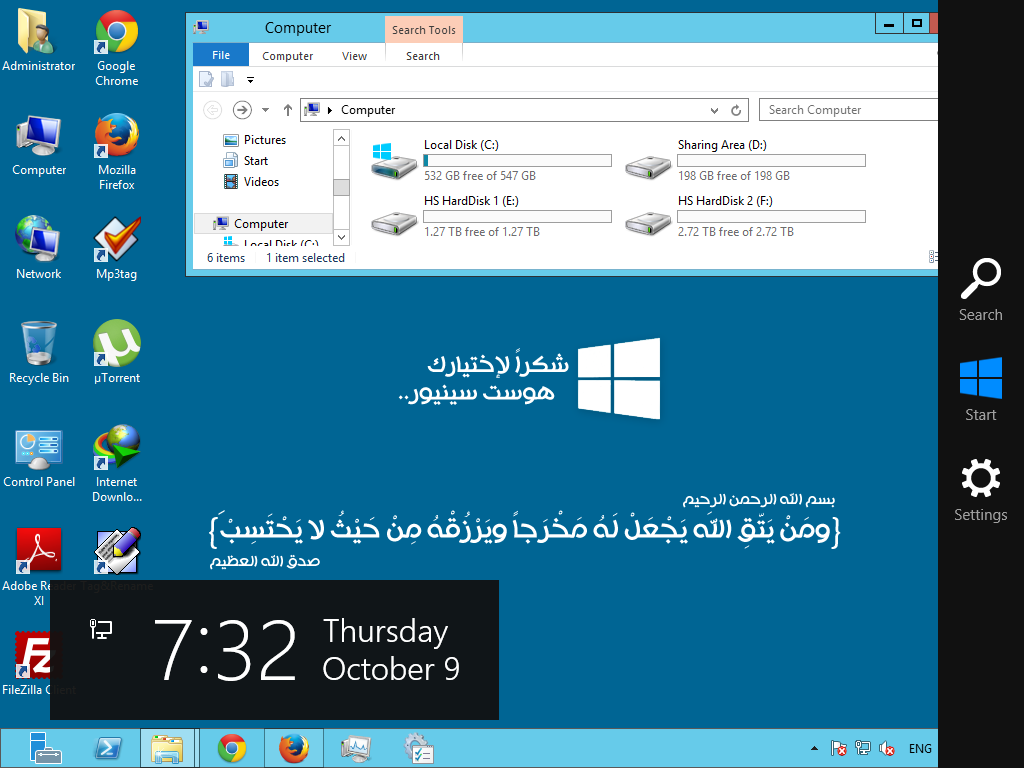1024x768 pixels.
Task: Click the navigation pane scroll down arrow
Action: (342, 237)
